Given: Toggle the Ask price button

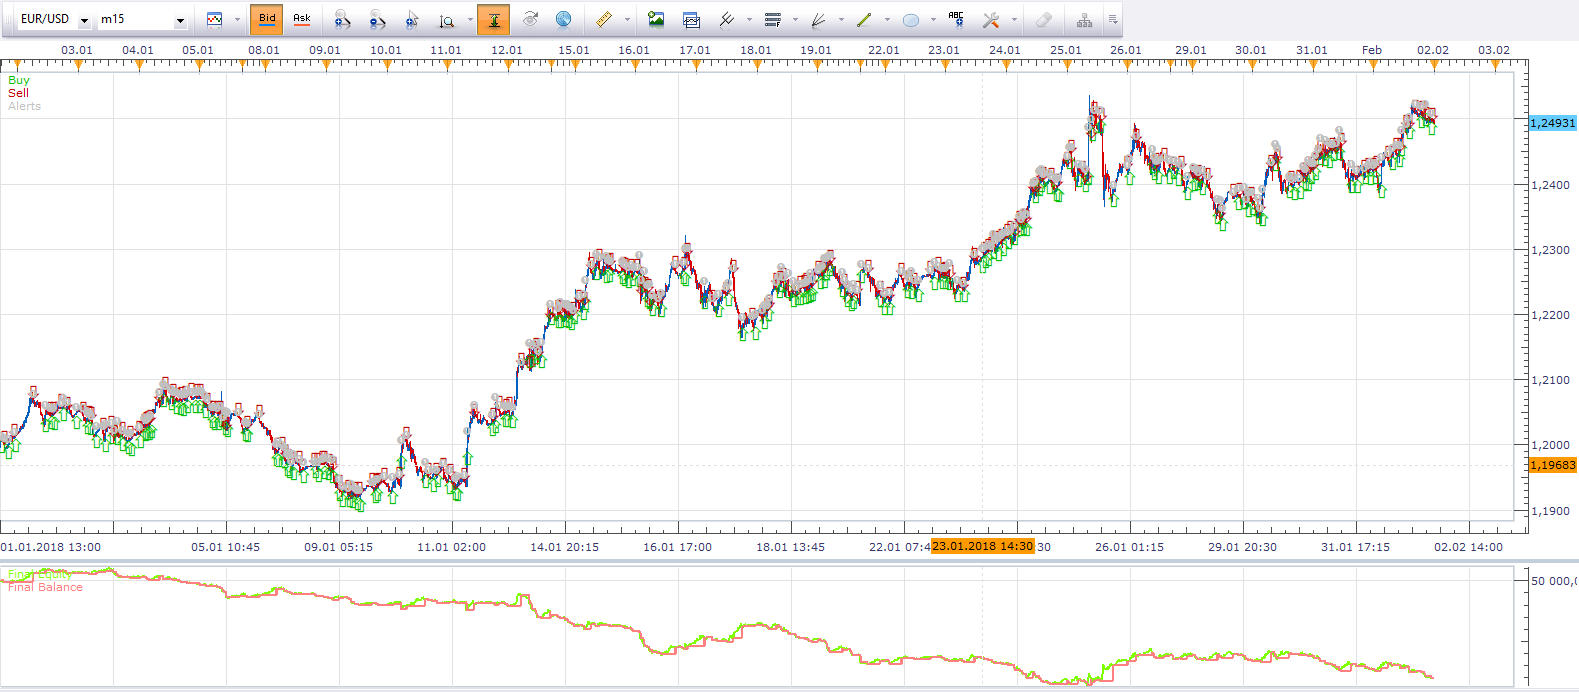Looking at the screenshot, I should (301, 19).
